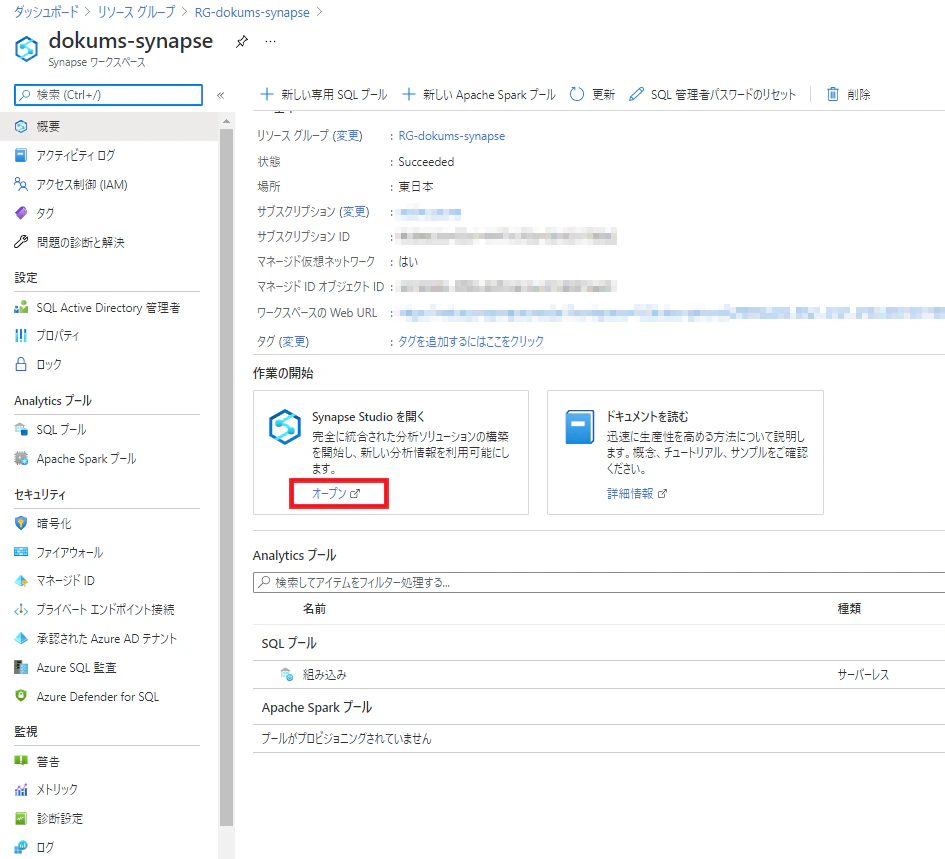The height and width of the screenshot is (859, 945).
Task: Click the 更新 refresh button
Action: coord(592,95)
